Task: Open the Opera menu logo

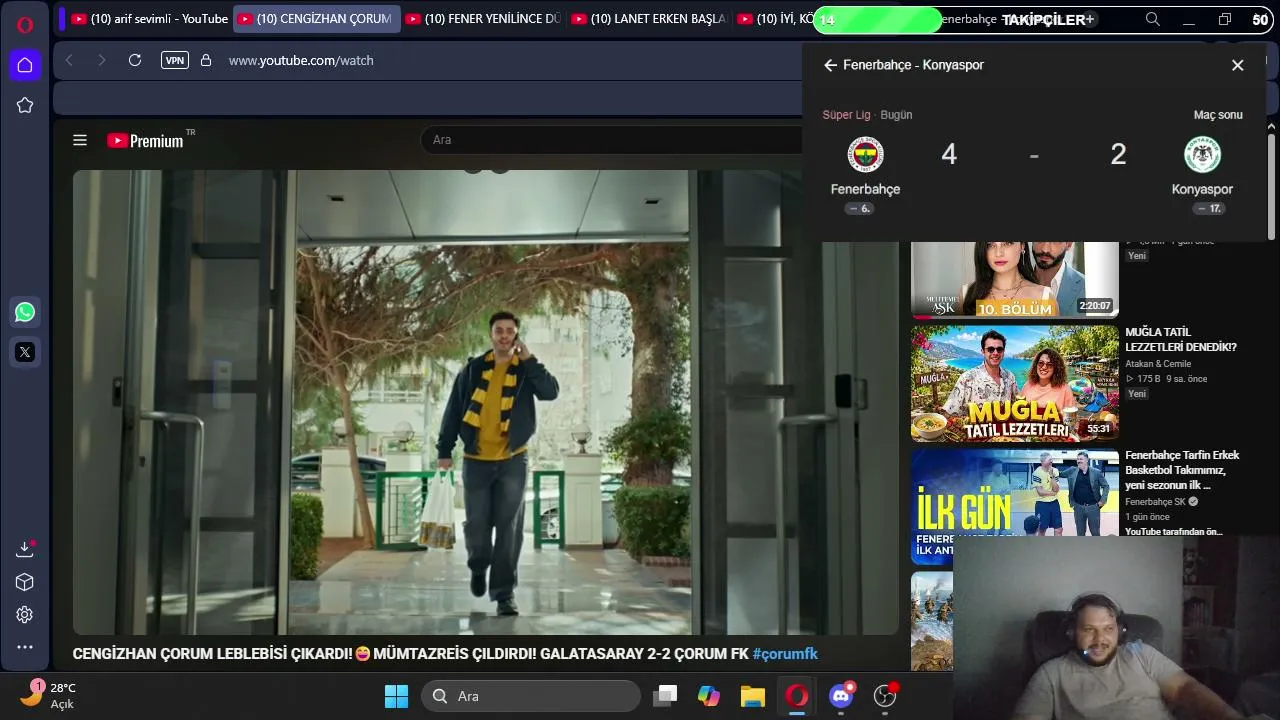Action: click(x=25, y=25)
